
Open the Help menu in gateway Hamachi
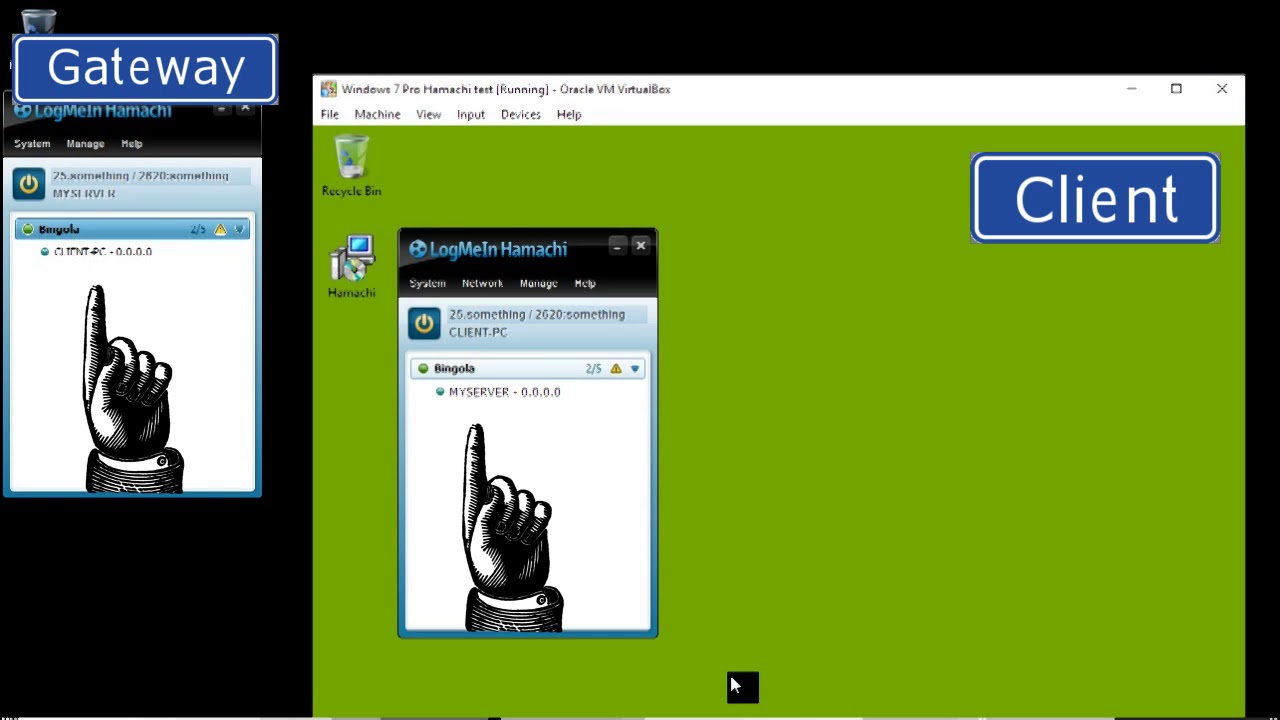(132, 144)
